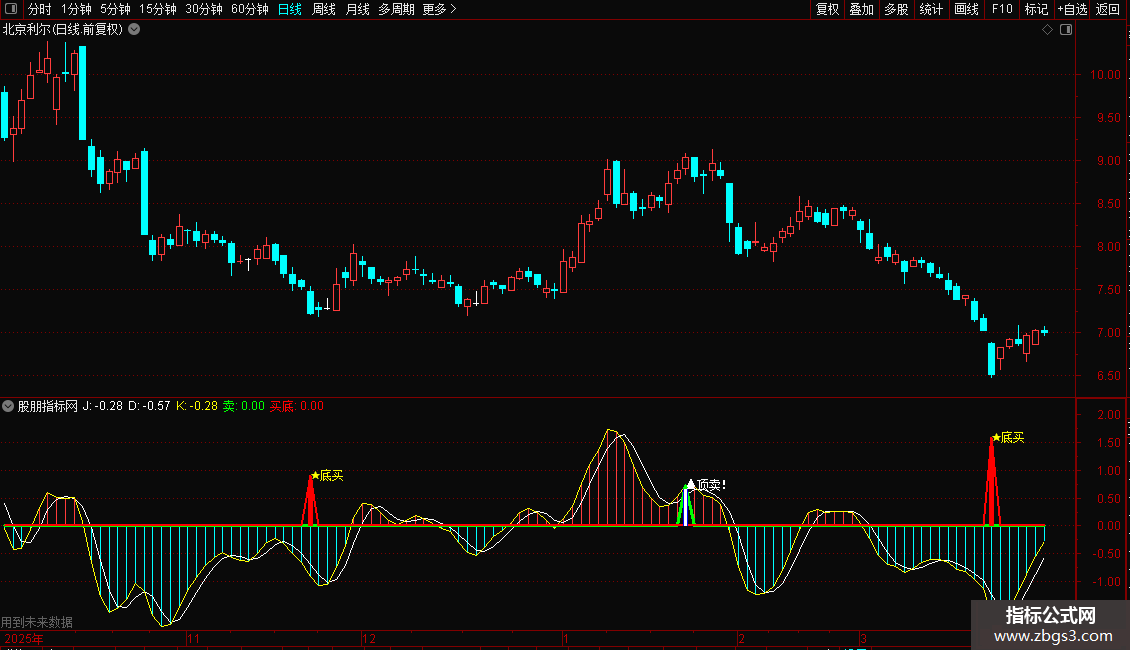
Task: Open the F10 company info
Action: tap(1002, 9)
